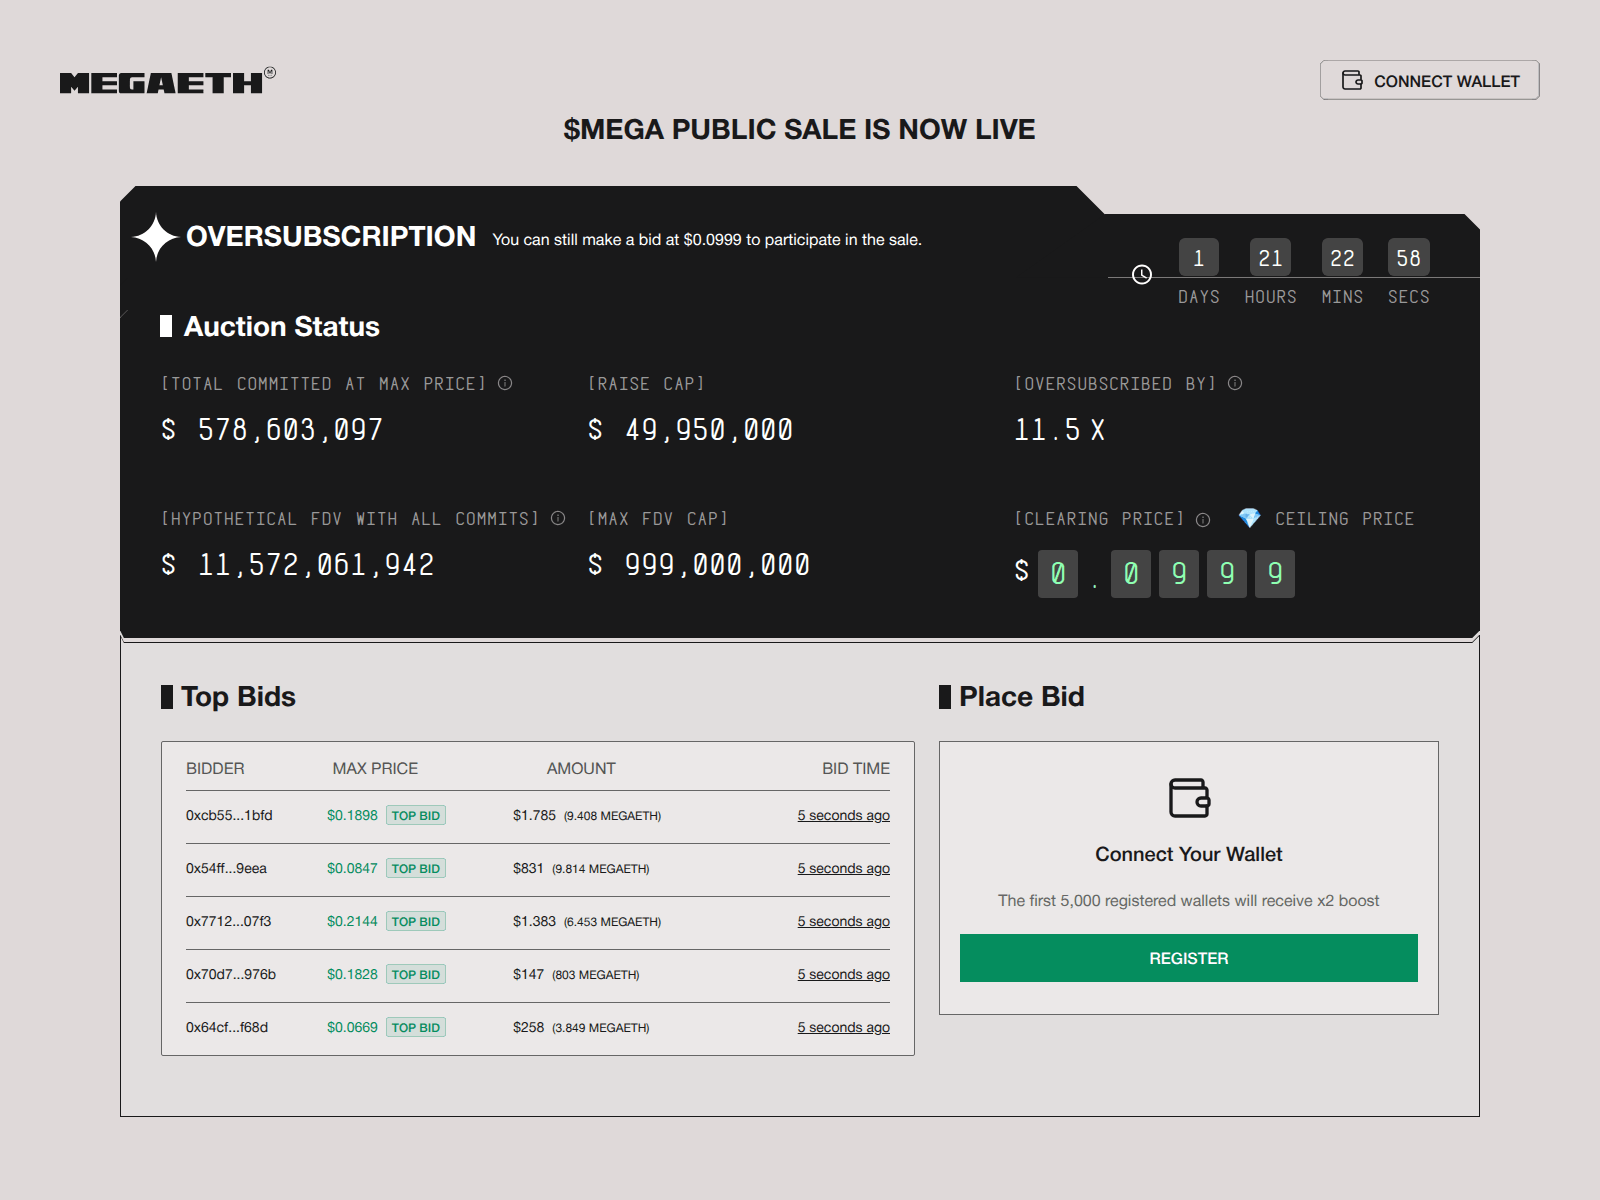Screen dimensions: 1600x1200
Task: Click the MEGAETH logo
Action: [163, 82]
